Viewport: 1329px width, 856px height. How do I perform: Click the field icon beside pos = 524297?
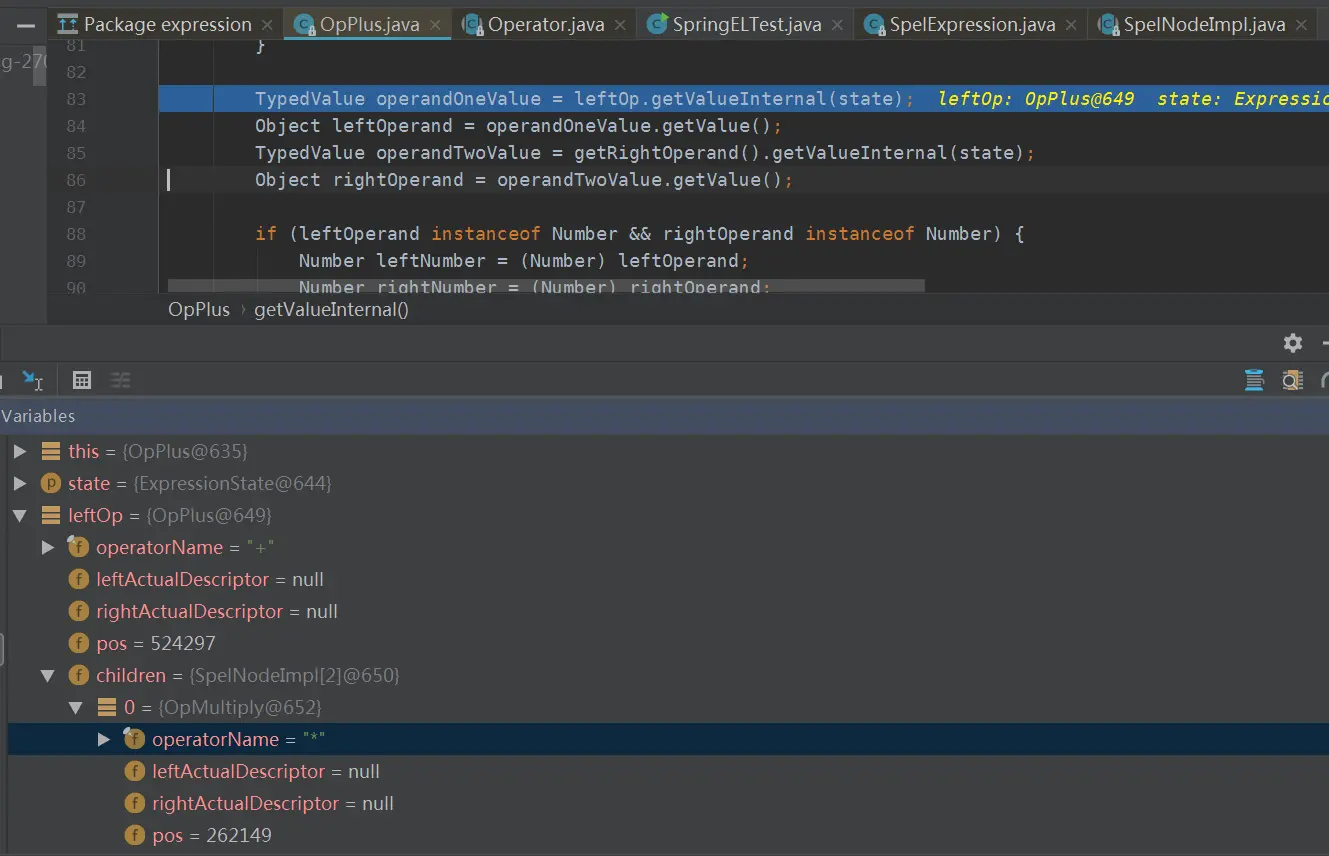(79, 643)
